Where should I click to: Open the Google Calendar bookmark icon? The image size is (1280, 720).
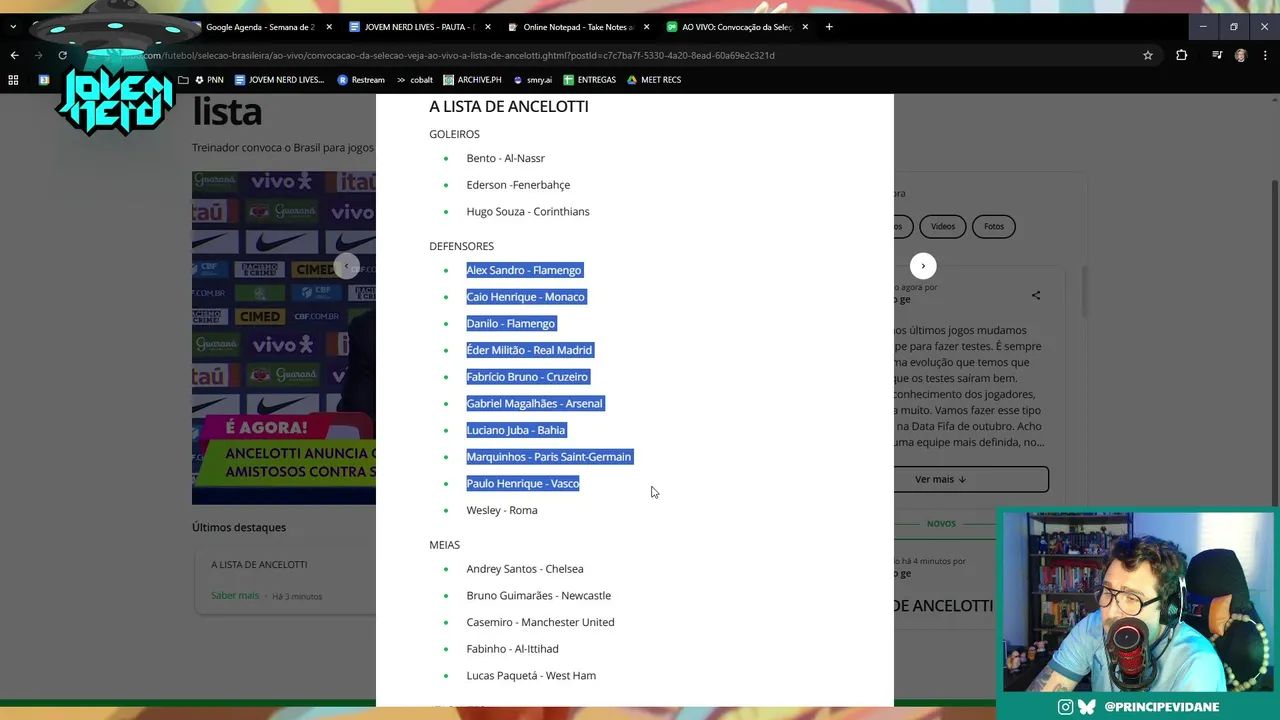[44, 80]
